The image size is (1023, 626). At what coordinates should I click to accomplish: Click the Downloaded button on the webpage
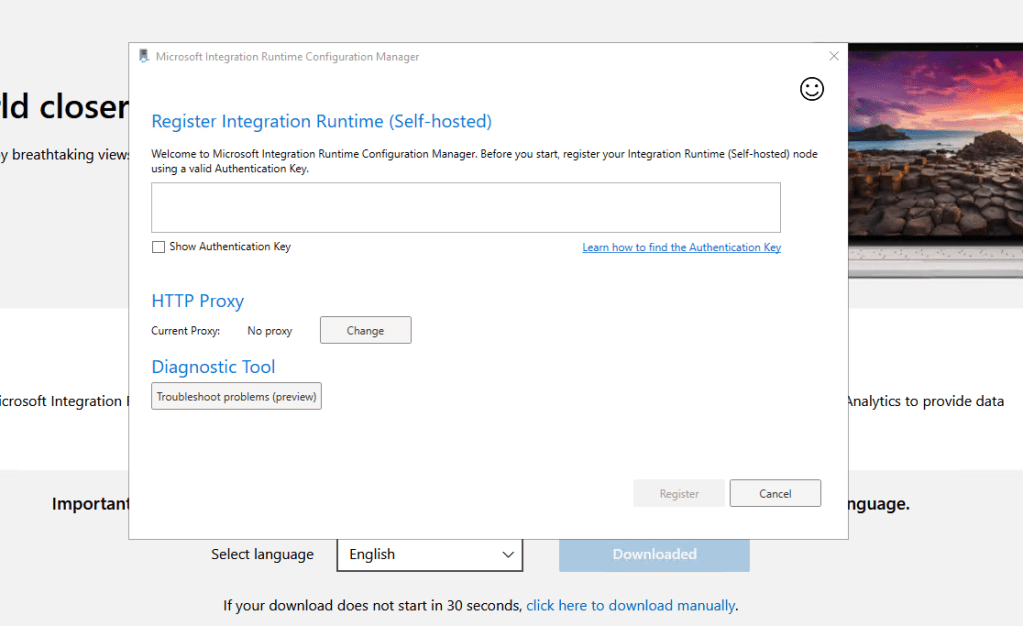click(x=654, y=554)
